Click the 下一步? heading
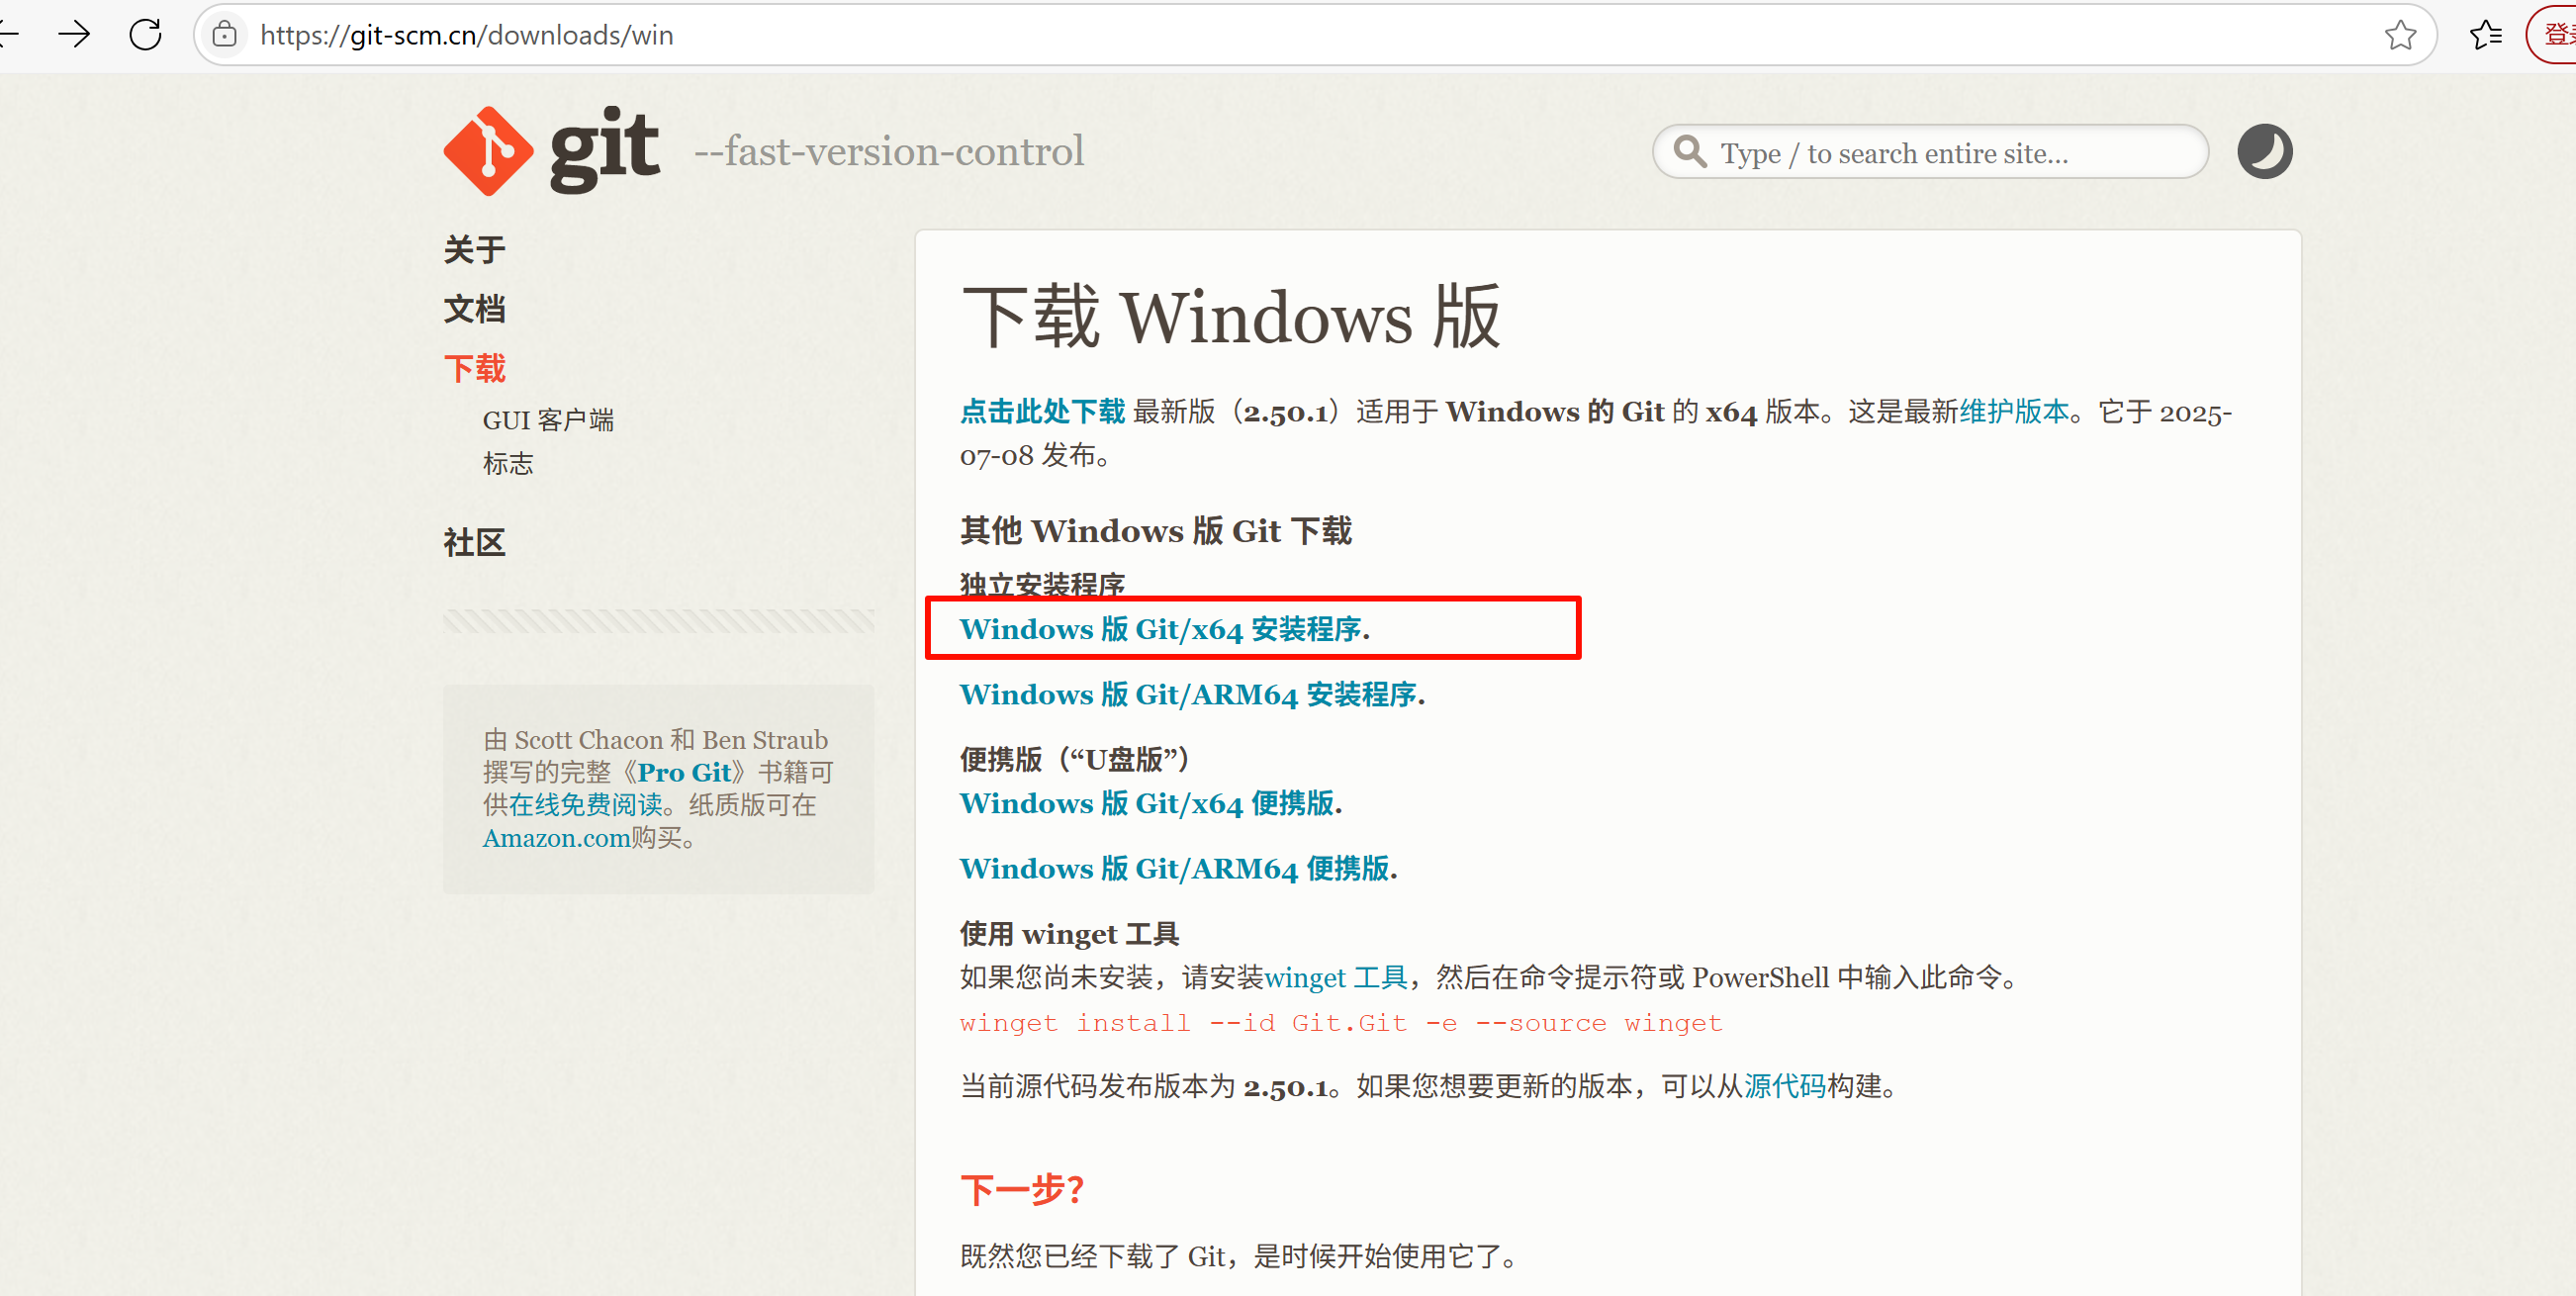The width and height of the screenshot is (2576, 1296). [1022, 1190]
